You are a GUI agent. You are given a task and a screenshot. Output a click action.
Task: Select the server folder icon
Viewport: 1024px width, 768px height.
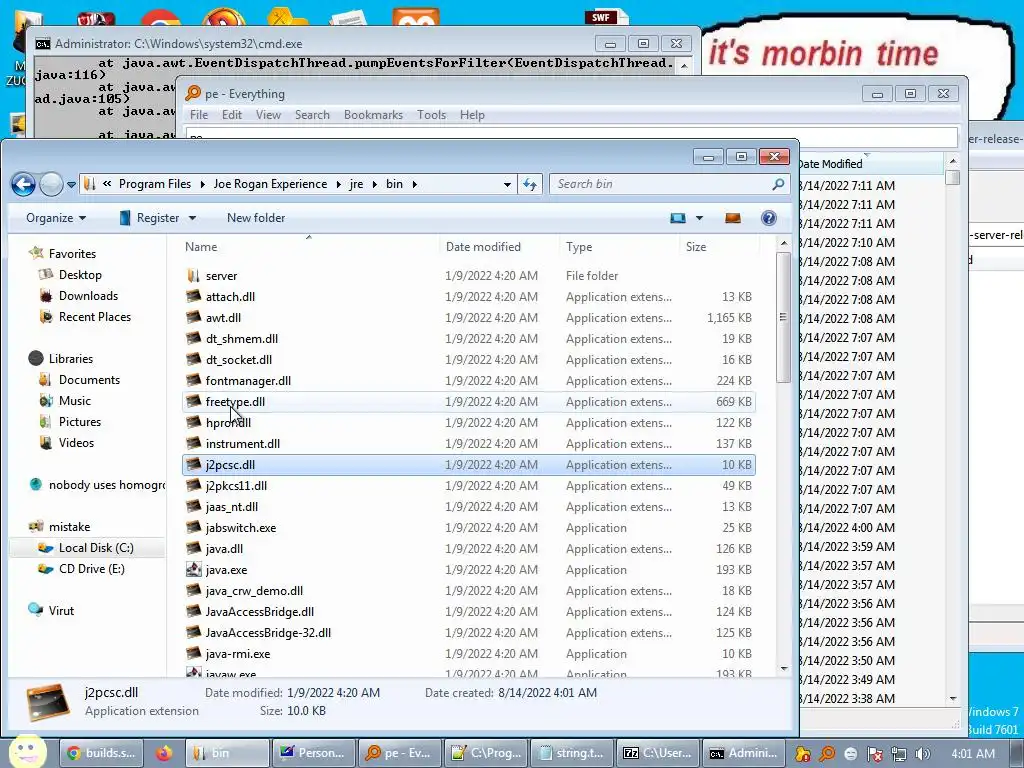click(193, 276)
